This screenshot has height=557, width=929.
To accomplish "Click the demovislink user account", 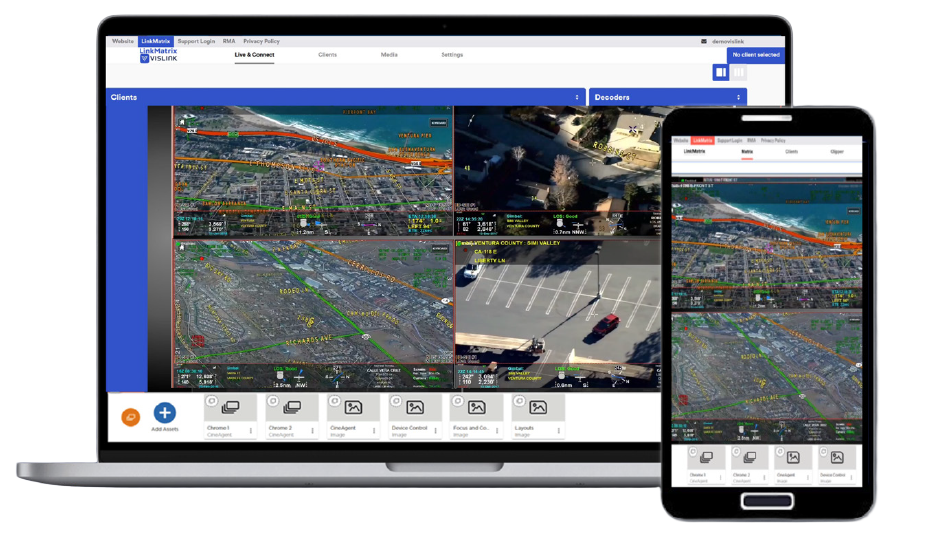I will point(728,41).
